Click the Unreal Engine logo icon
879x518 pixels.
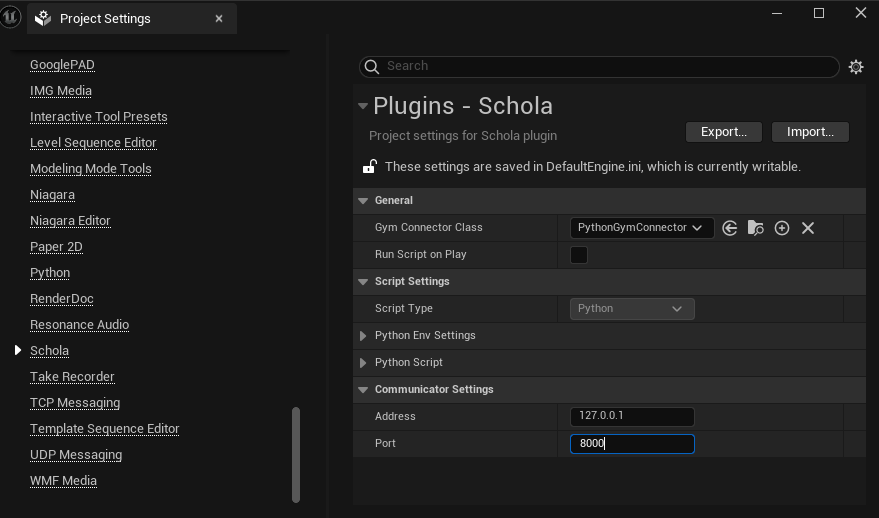click(11, 17)
